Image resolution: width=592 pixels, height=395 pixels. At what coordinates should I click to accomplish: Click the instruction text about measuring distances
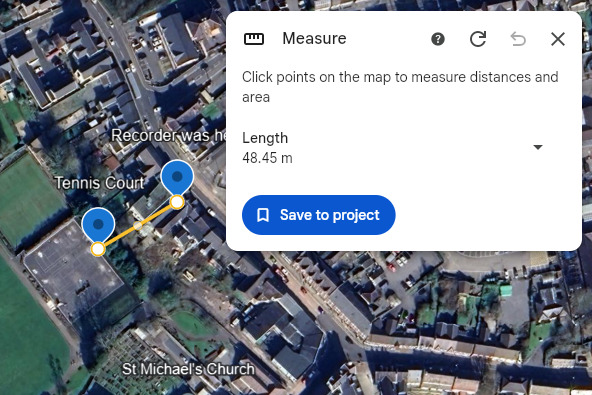click(x=400, y=87)
